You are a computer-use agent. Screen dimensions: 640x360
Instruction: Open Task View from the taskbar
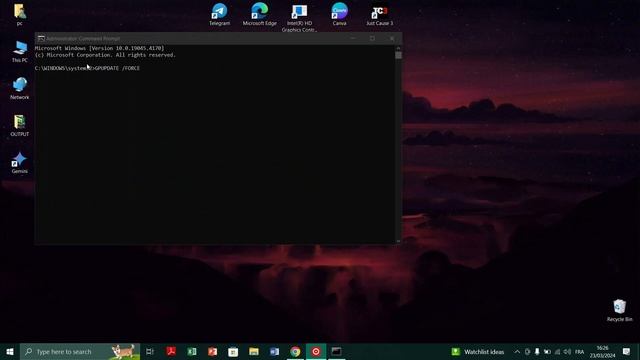150,351
